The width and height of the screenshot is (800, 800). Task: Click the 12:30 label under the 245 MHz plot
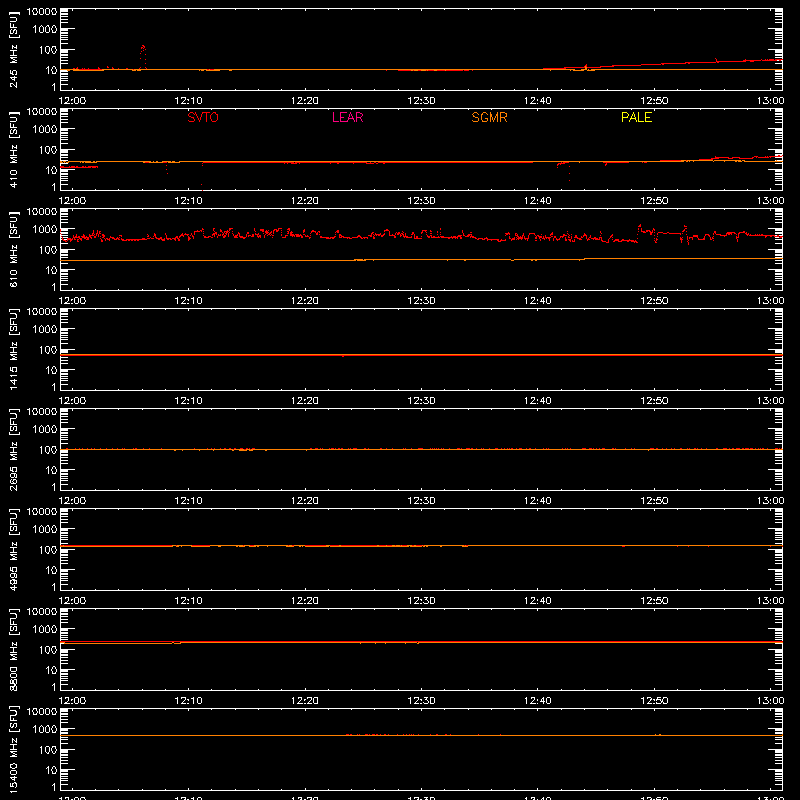click(421, 101)
